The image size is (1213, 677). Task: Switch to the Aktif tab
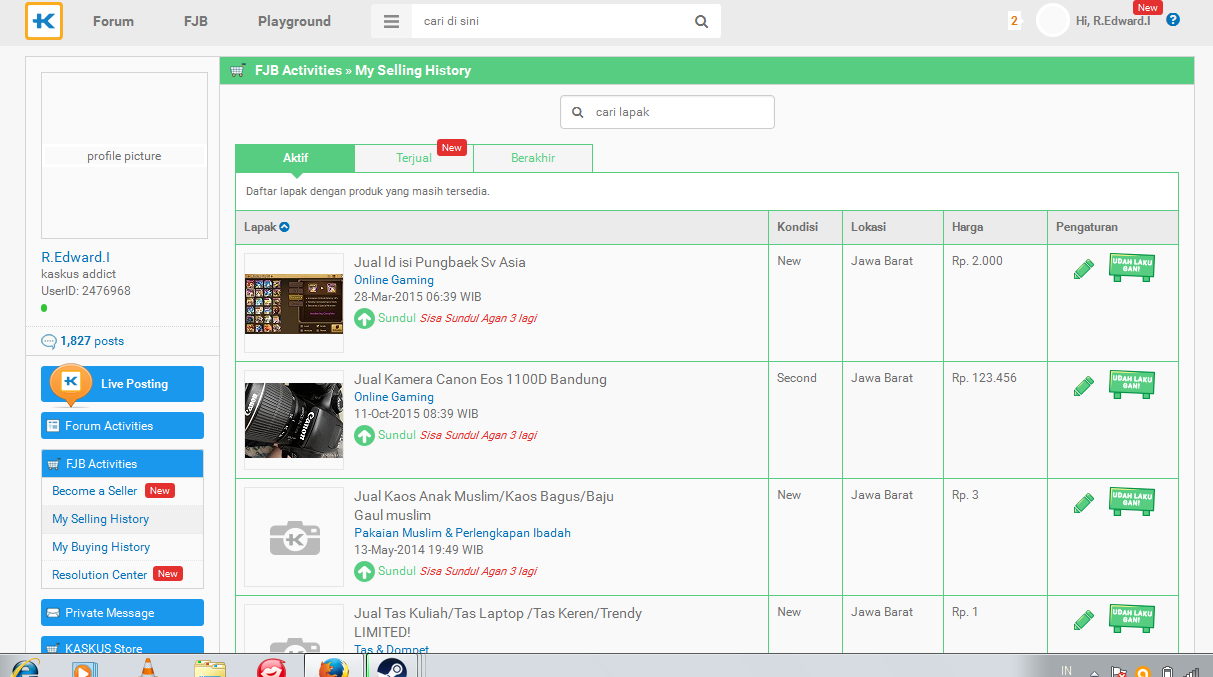(295, 158)
